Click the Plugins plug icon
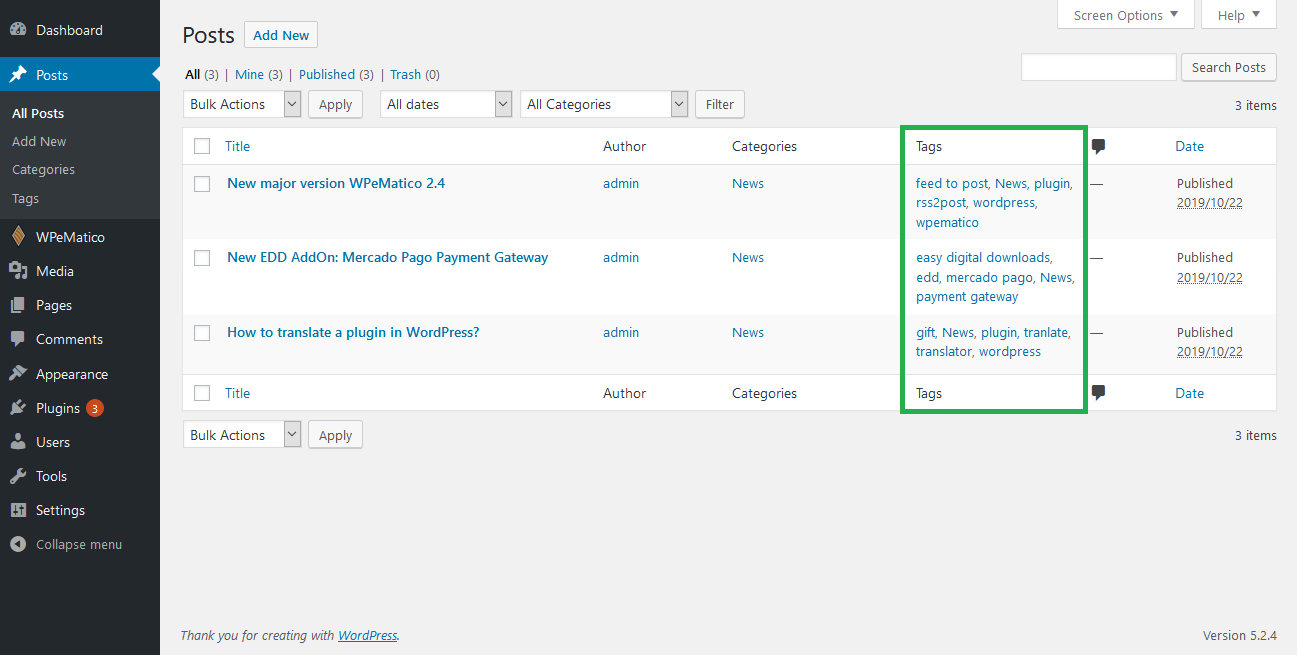The width and height of the screenshot is (1297, 655). [18, 408]
